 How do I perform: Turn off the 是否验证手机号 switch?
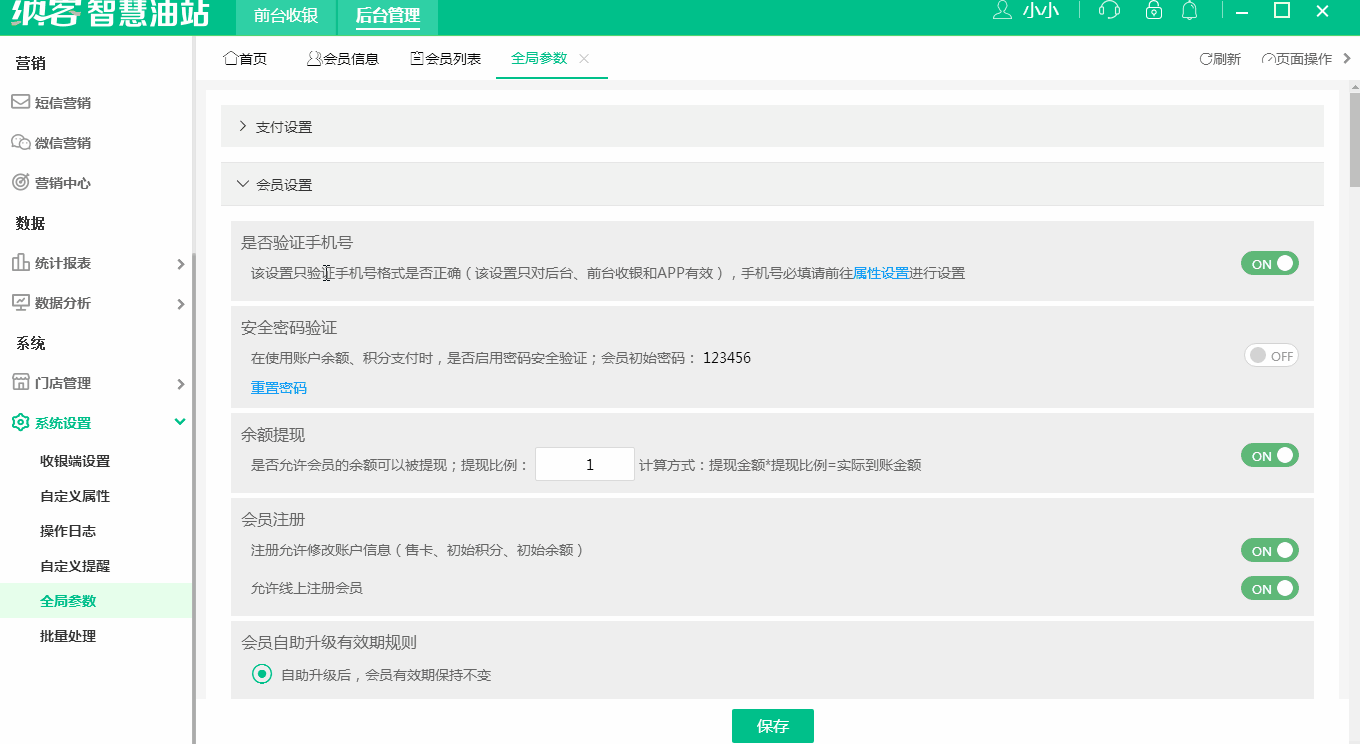point(1269,262)
